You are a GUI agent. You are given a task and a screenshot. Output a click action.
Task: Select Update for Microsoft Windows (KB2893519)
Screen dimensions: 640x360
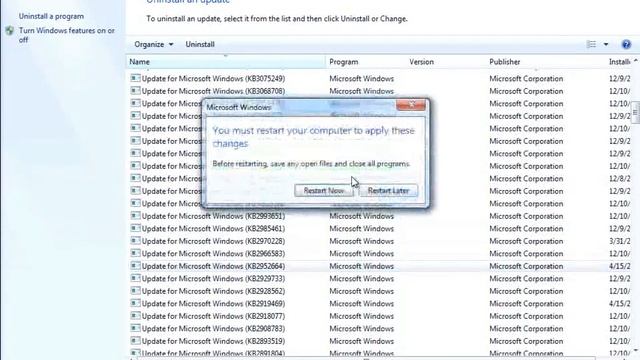click(x=213, y=341)
